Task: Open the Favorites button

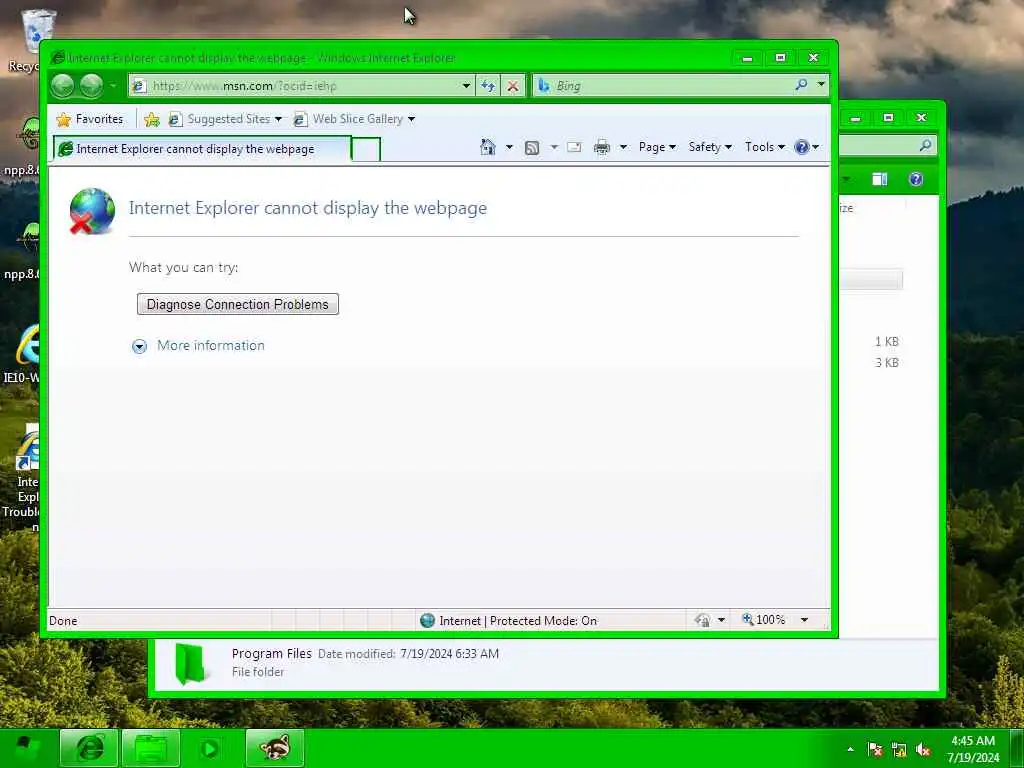Action: coord(90,119)
